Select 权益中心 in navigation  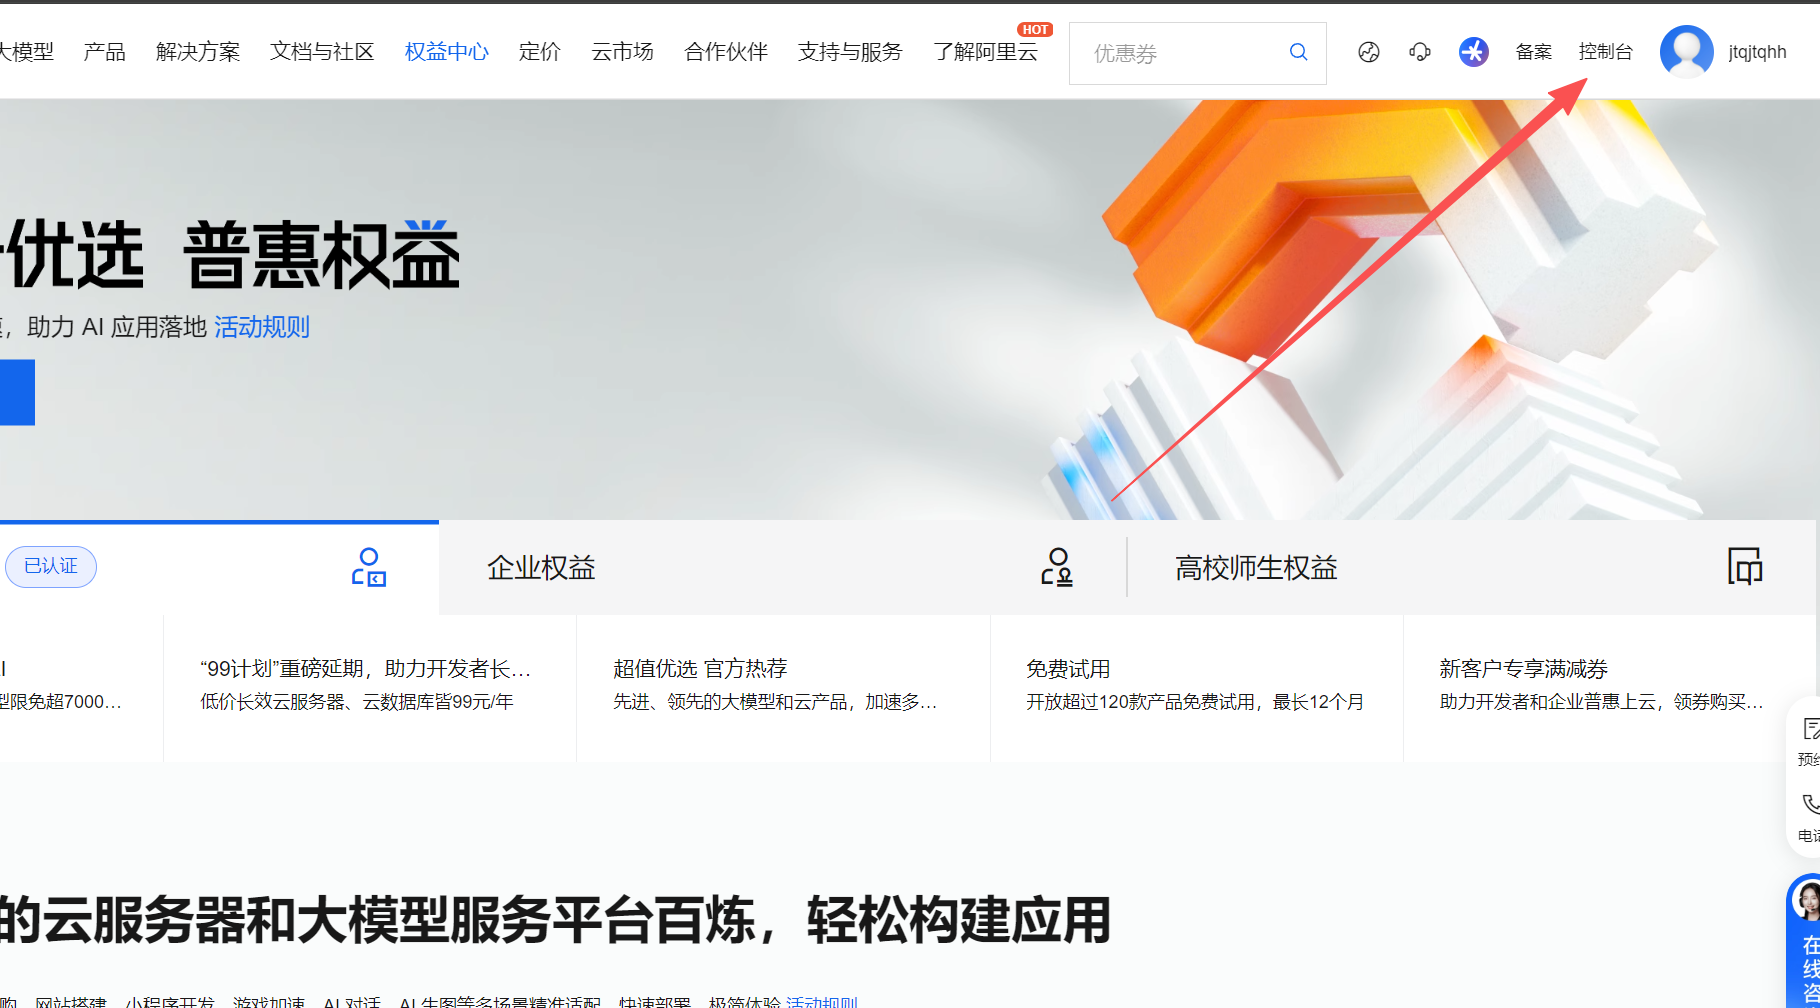click(x=447, y=52)
